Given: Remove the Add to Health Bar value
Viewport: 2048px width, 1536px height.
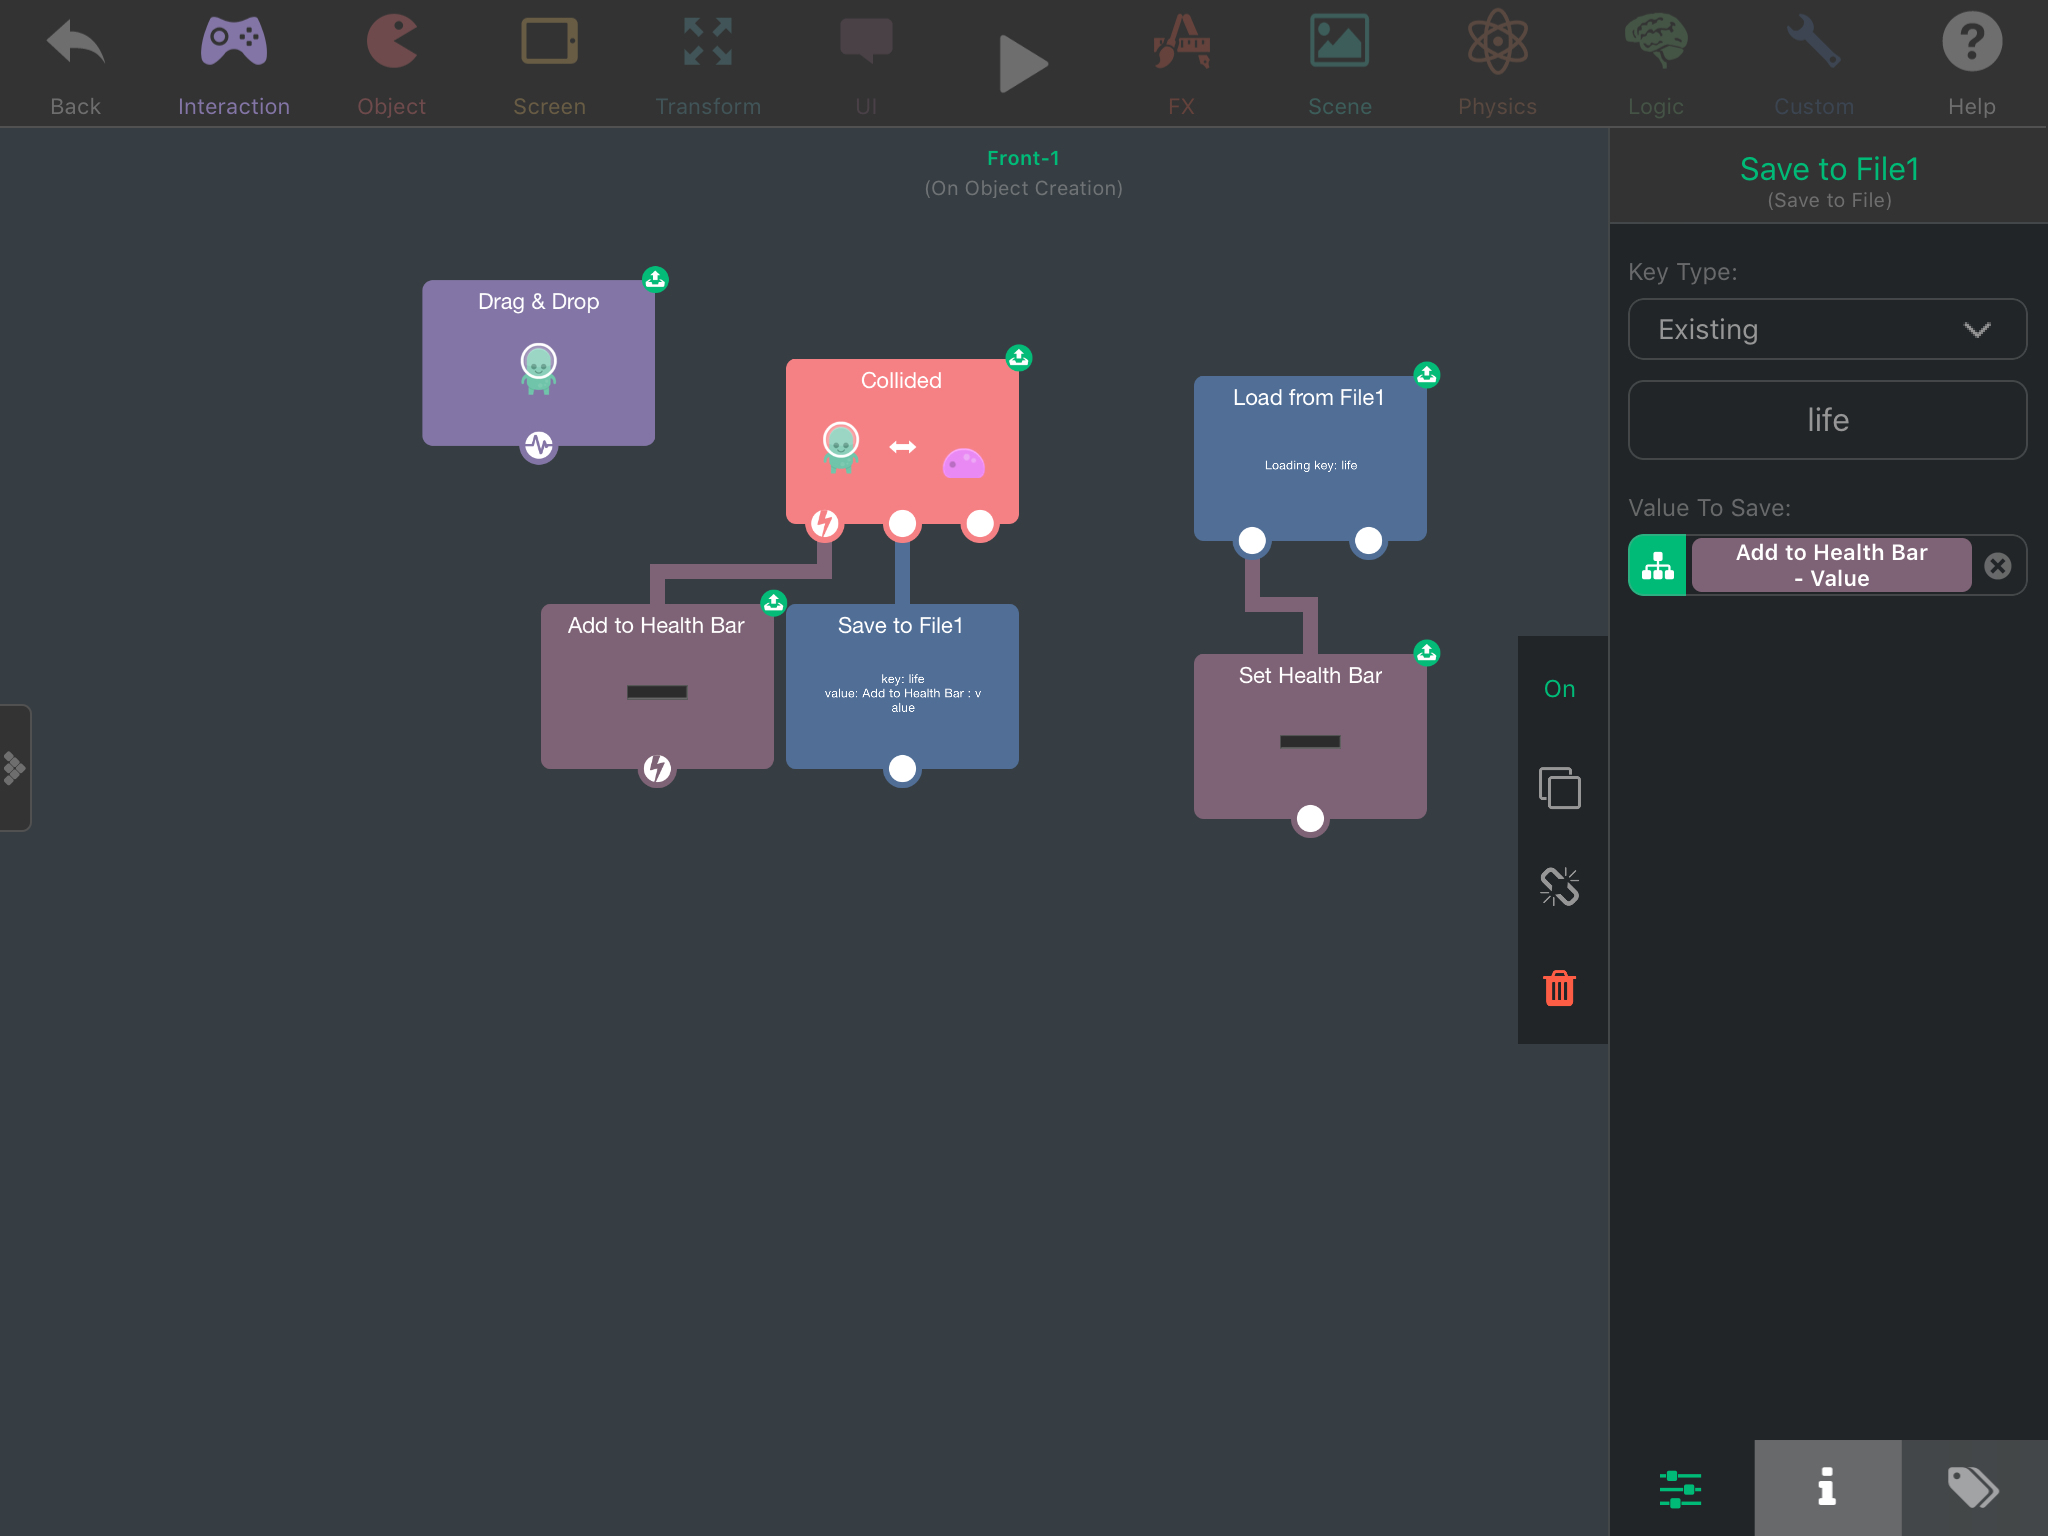Looking at the screenshot, I should tap(1997, 566).
